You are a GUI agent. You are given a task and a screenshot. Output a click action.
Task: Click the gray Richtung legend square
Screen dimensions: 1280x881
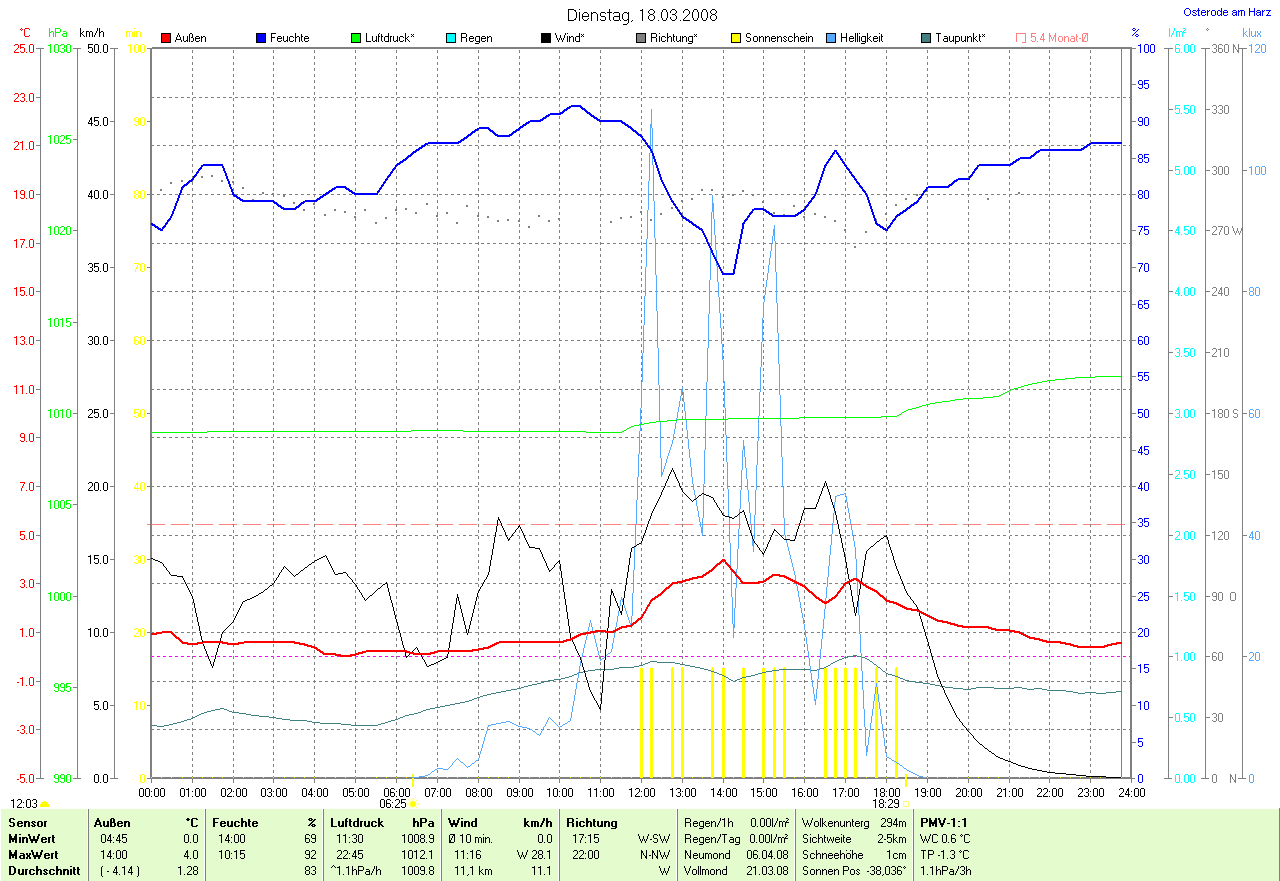click(x=642, y=38)
